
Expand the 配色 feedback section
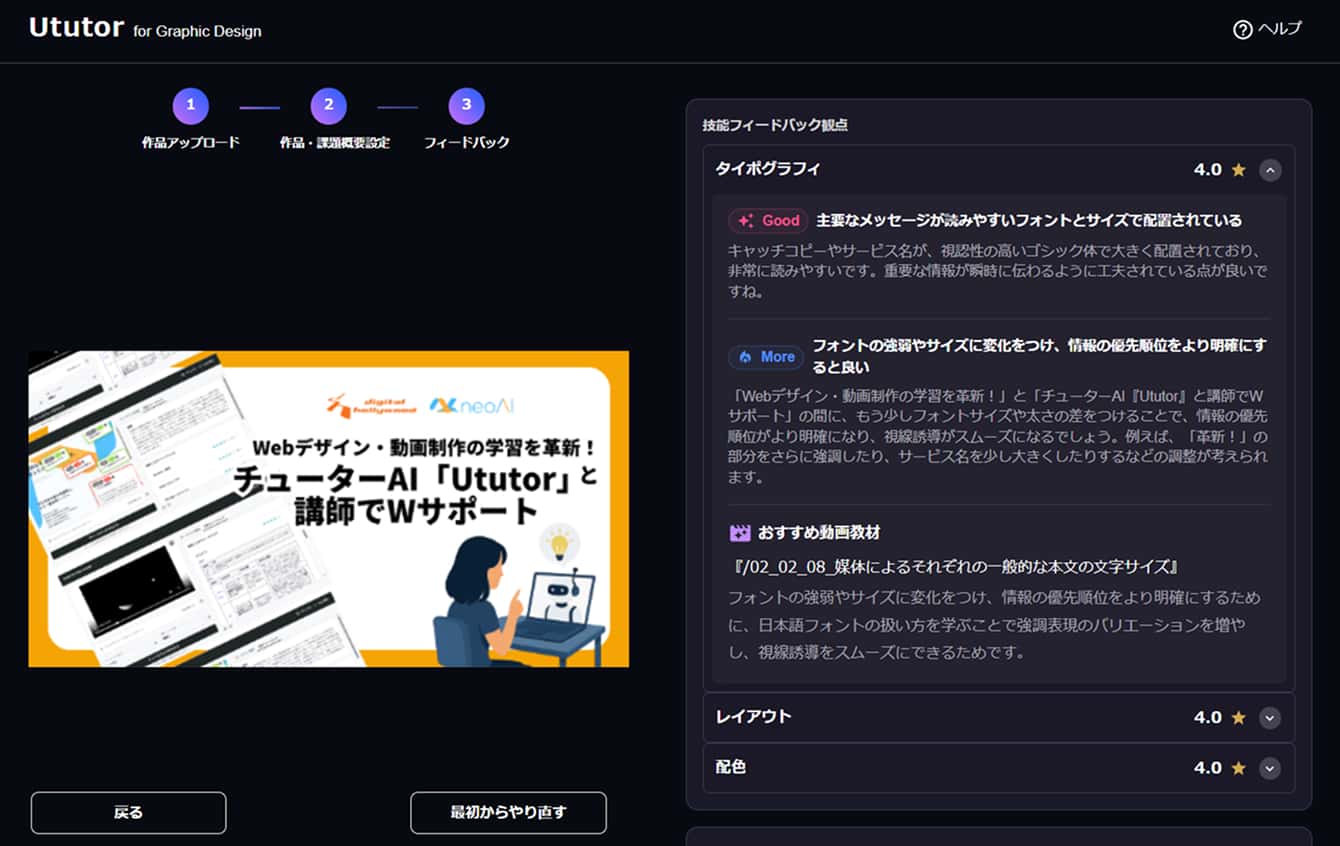coord(1270,767)
